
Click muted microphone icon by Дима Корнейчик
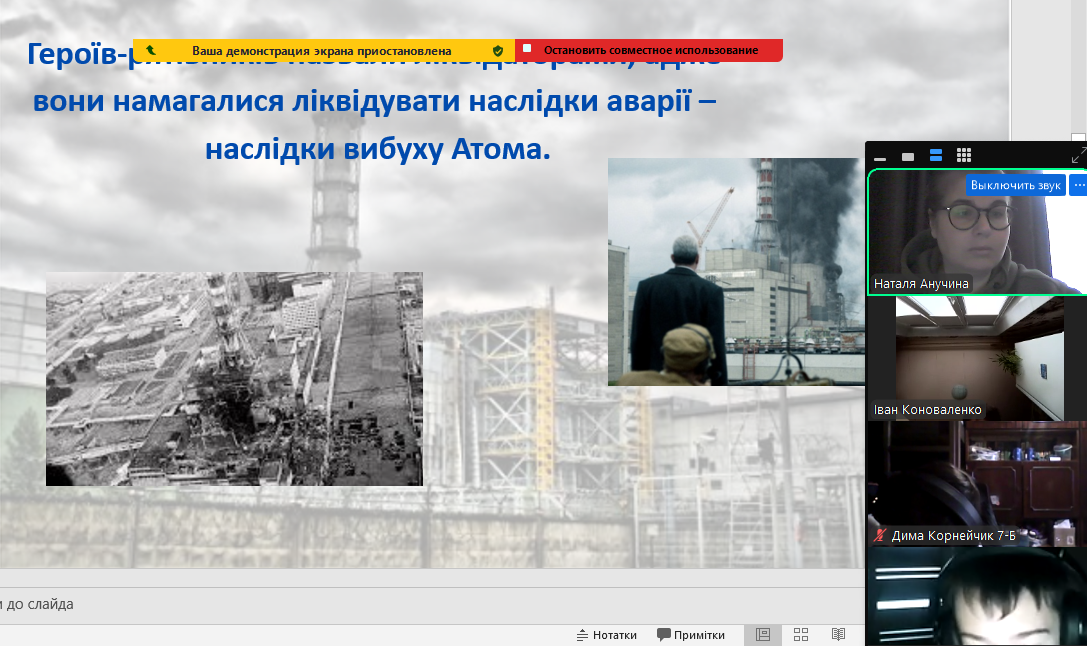coord(880,536)
